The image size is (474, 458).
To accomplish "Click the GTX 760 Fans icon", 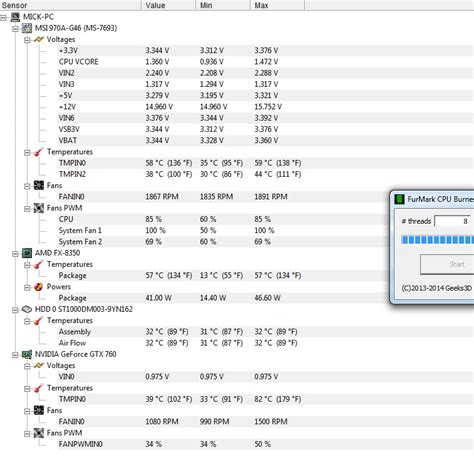I will click(39, 410).
